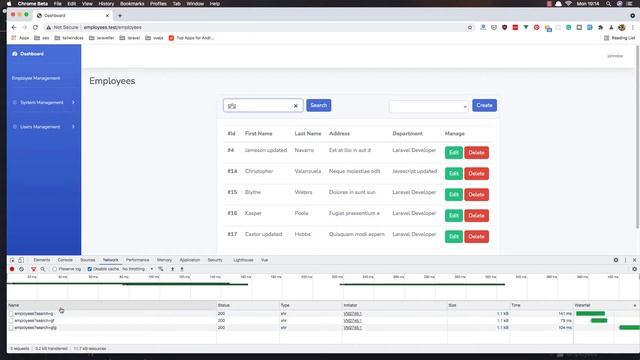Viewport: 640px width, 360px height.
Task: Click the johndoe user menu
Action: click(x=615, y=56)
